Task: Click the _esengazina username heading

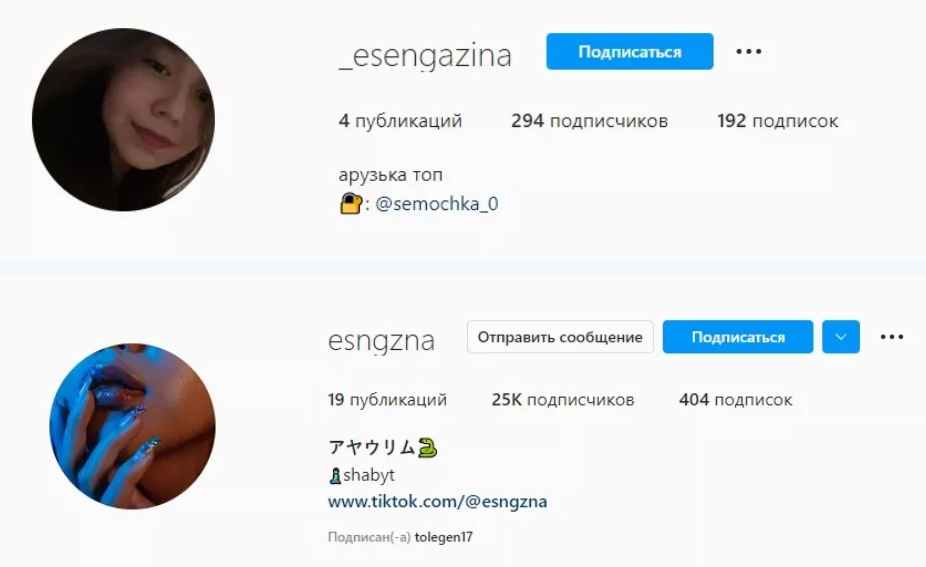Action: pos(425,56)
